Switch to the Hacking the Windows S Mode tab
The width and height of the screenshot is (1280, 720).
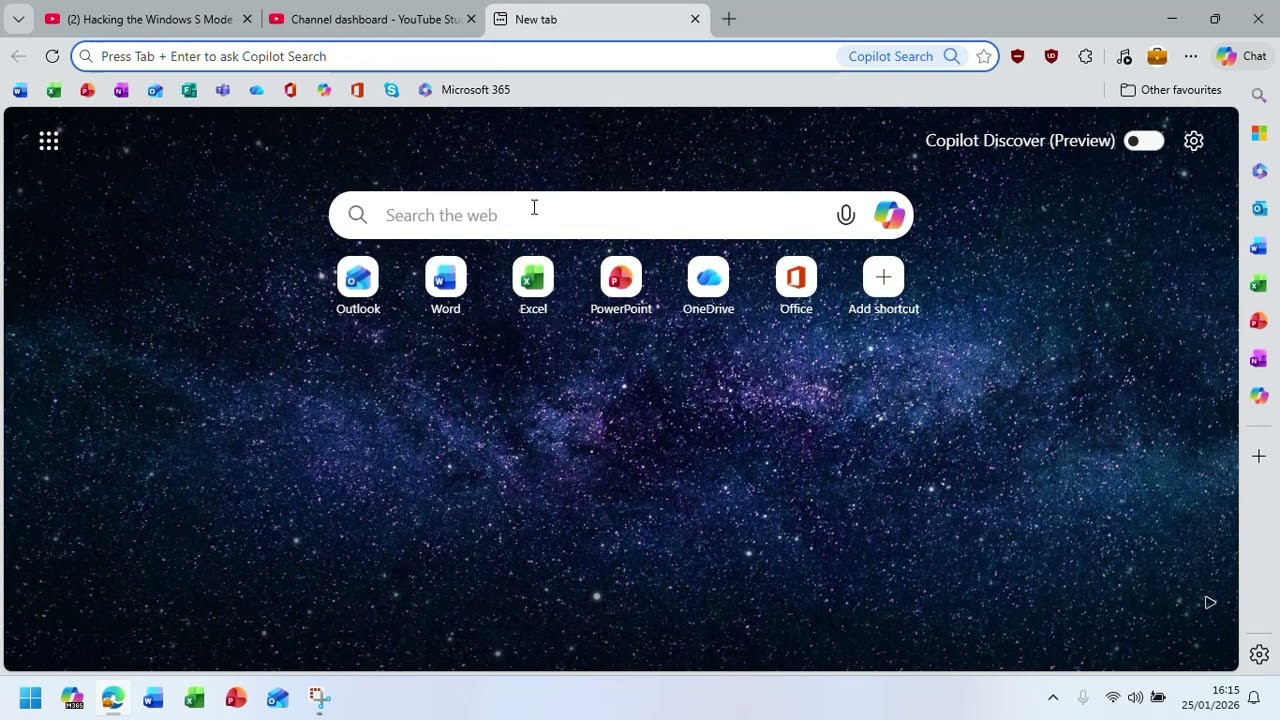tap(148, 19)
